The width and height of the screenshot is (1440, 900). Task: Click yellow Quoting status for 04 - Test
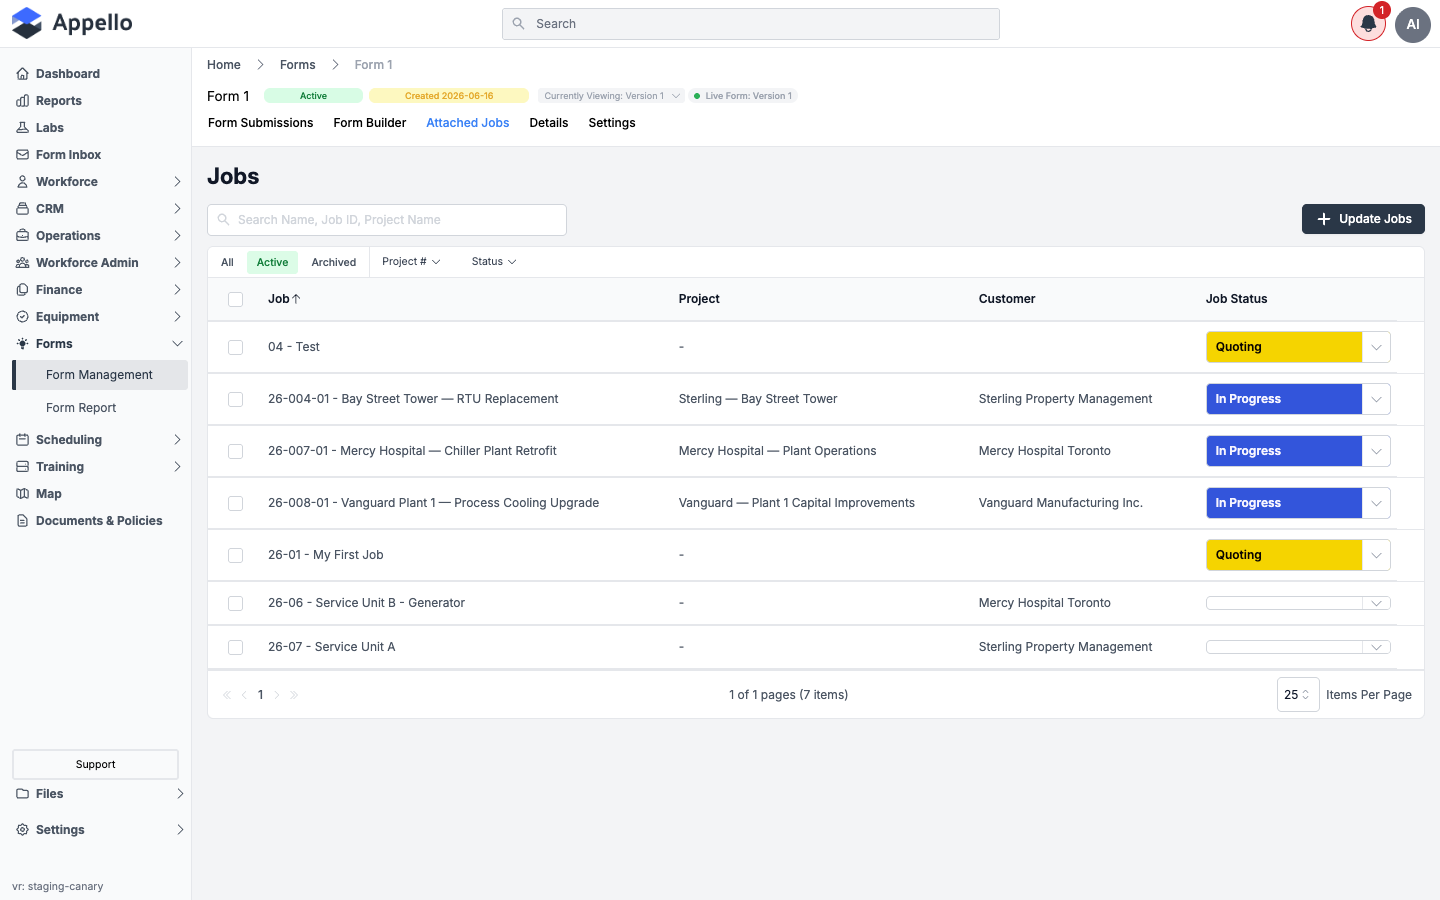[x=1284, y=347]
